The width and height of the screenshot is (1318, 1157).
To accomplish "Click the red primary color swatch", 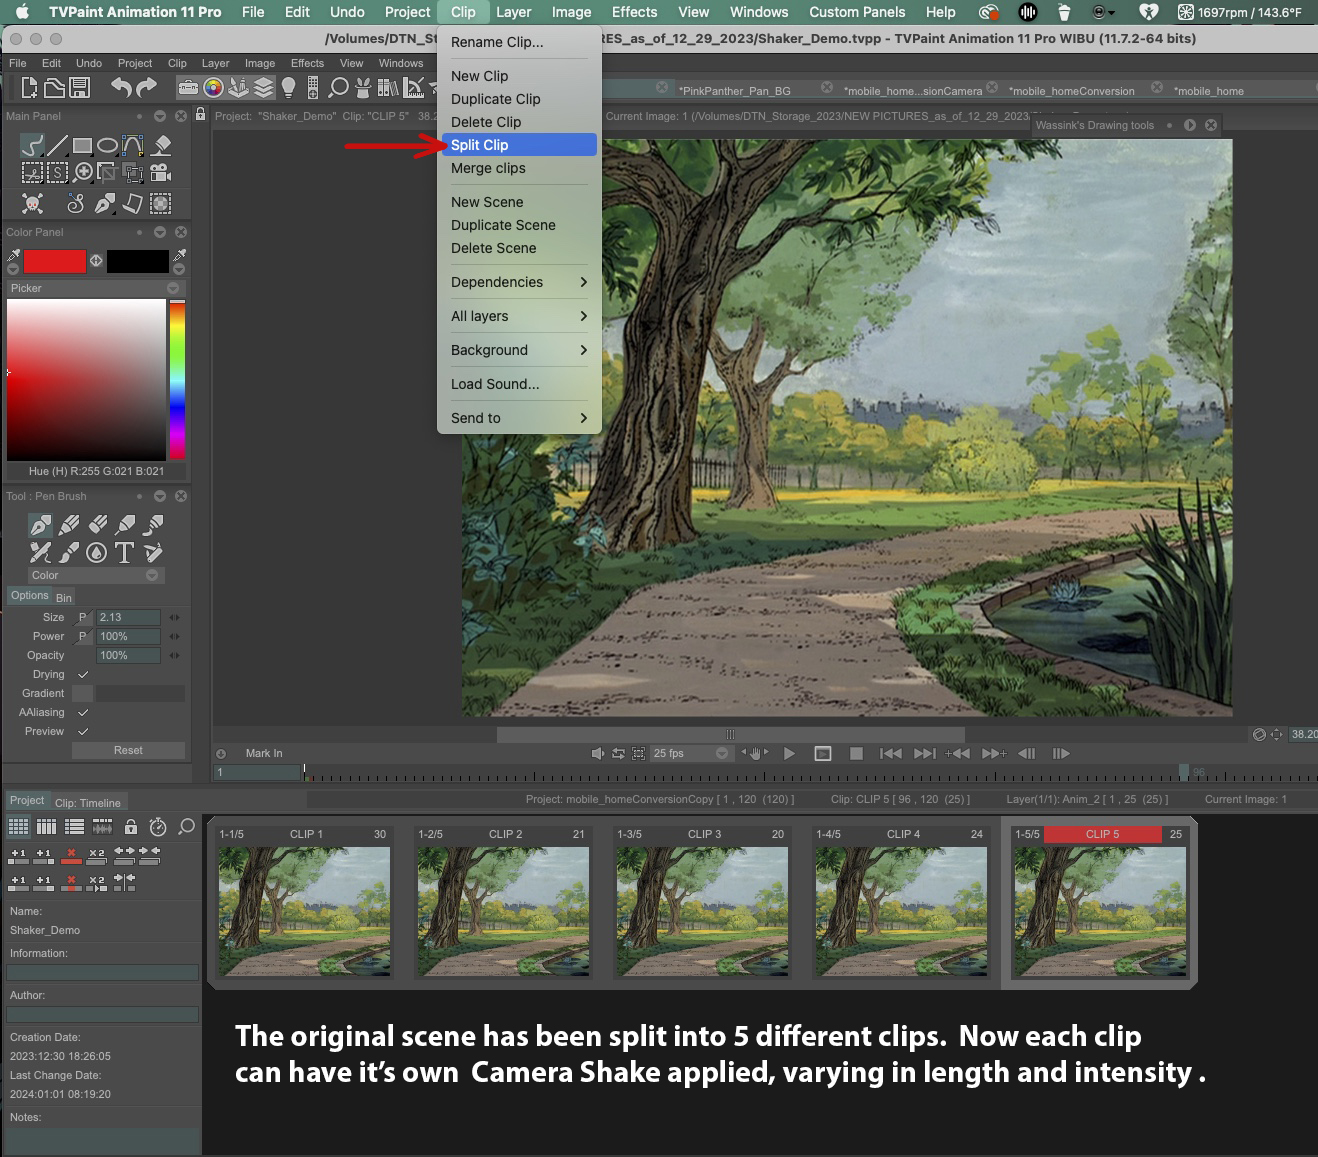I will coord(54,261).
